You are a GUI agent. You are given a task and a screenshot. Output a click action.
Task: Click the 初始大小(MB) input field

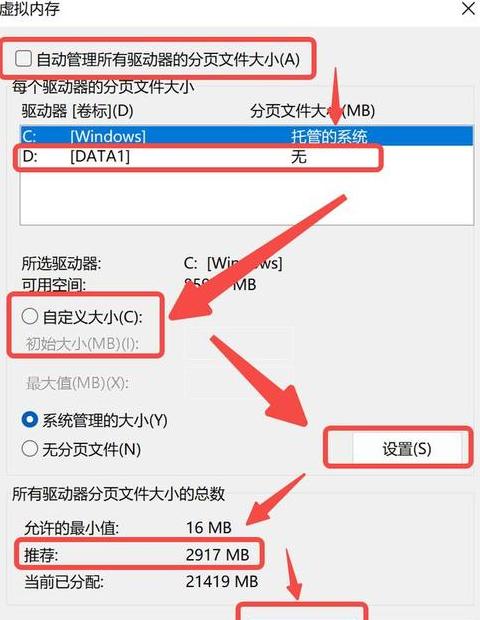239,343
